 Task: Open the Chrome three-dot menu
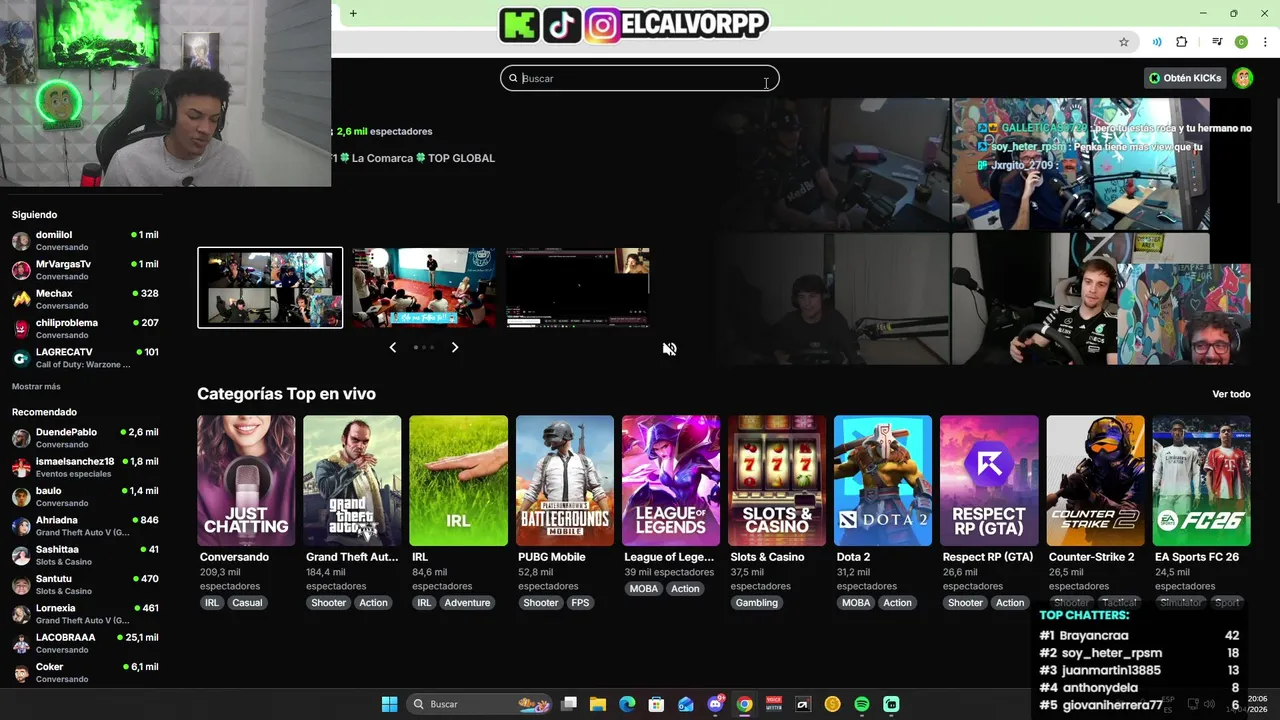pyautogui.click(x=1266, y=42)
